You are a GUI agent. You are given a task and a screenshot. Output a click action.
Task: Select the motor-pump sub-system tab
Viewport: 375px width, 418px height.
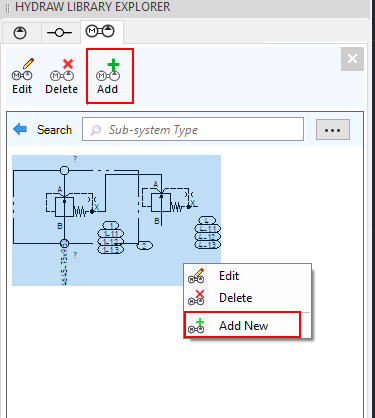click(x=101, y=32)
